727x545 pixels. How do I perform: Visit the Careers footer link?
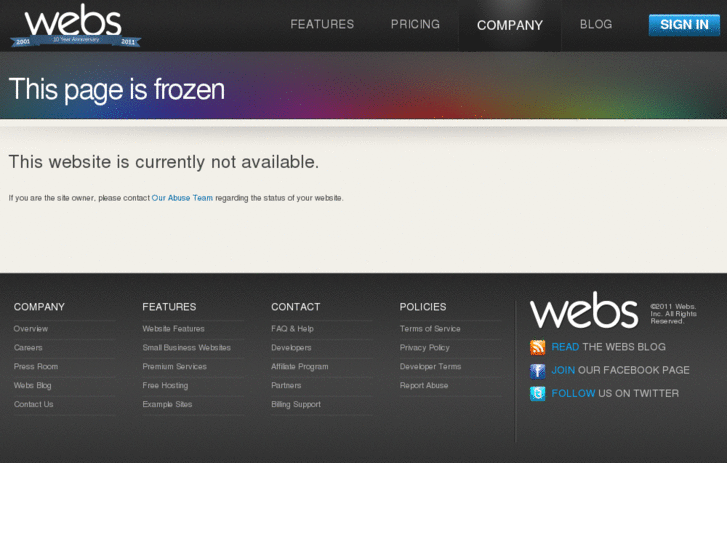(28, 348)
